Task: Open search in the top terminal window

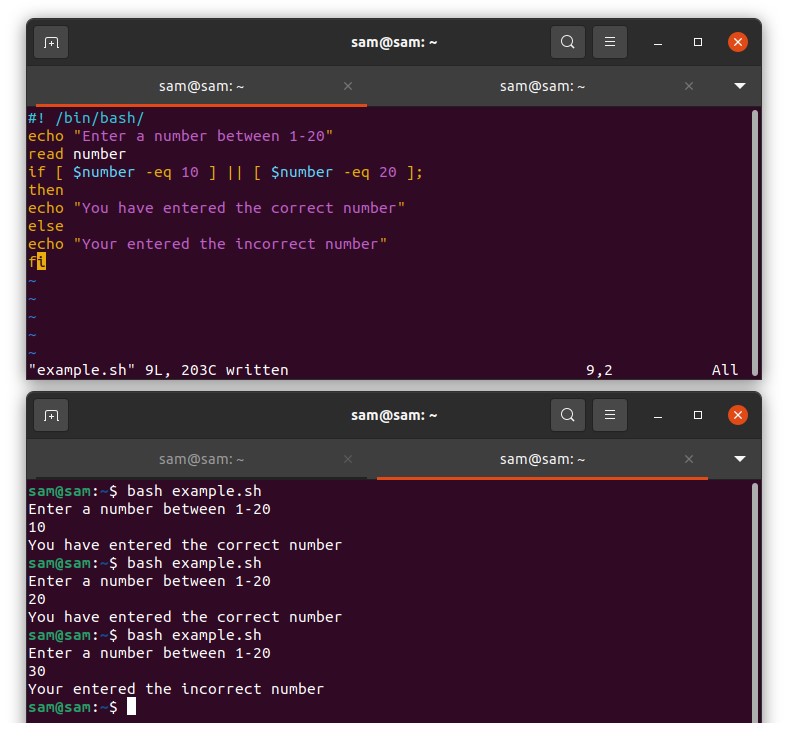Action: click(x=567, y=42)
